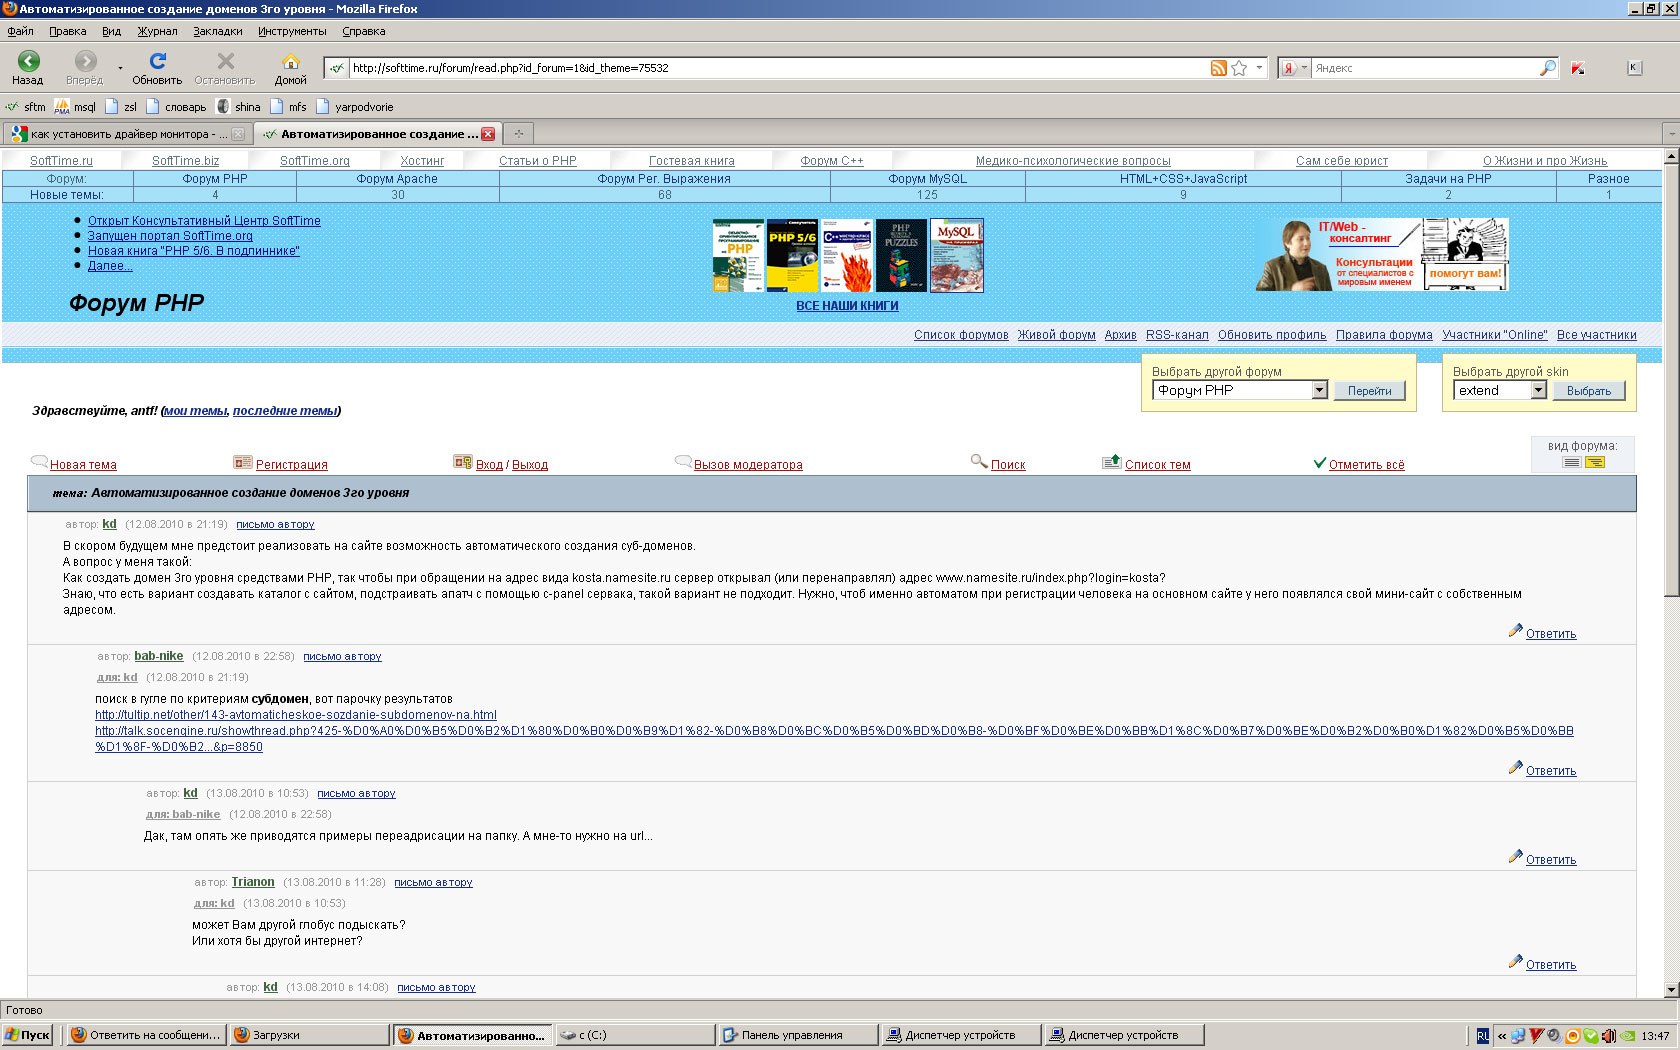
Task: Click the green checkmark Отметить всё icon
Action: pyautogui.click(x=1319, y=463)
